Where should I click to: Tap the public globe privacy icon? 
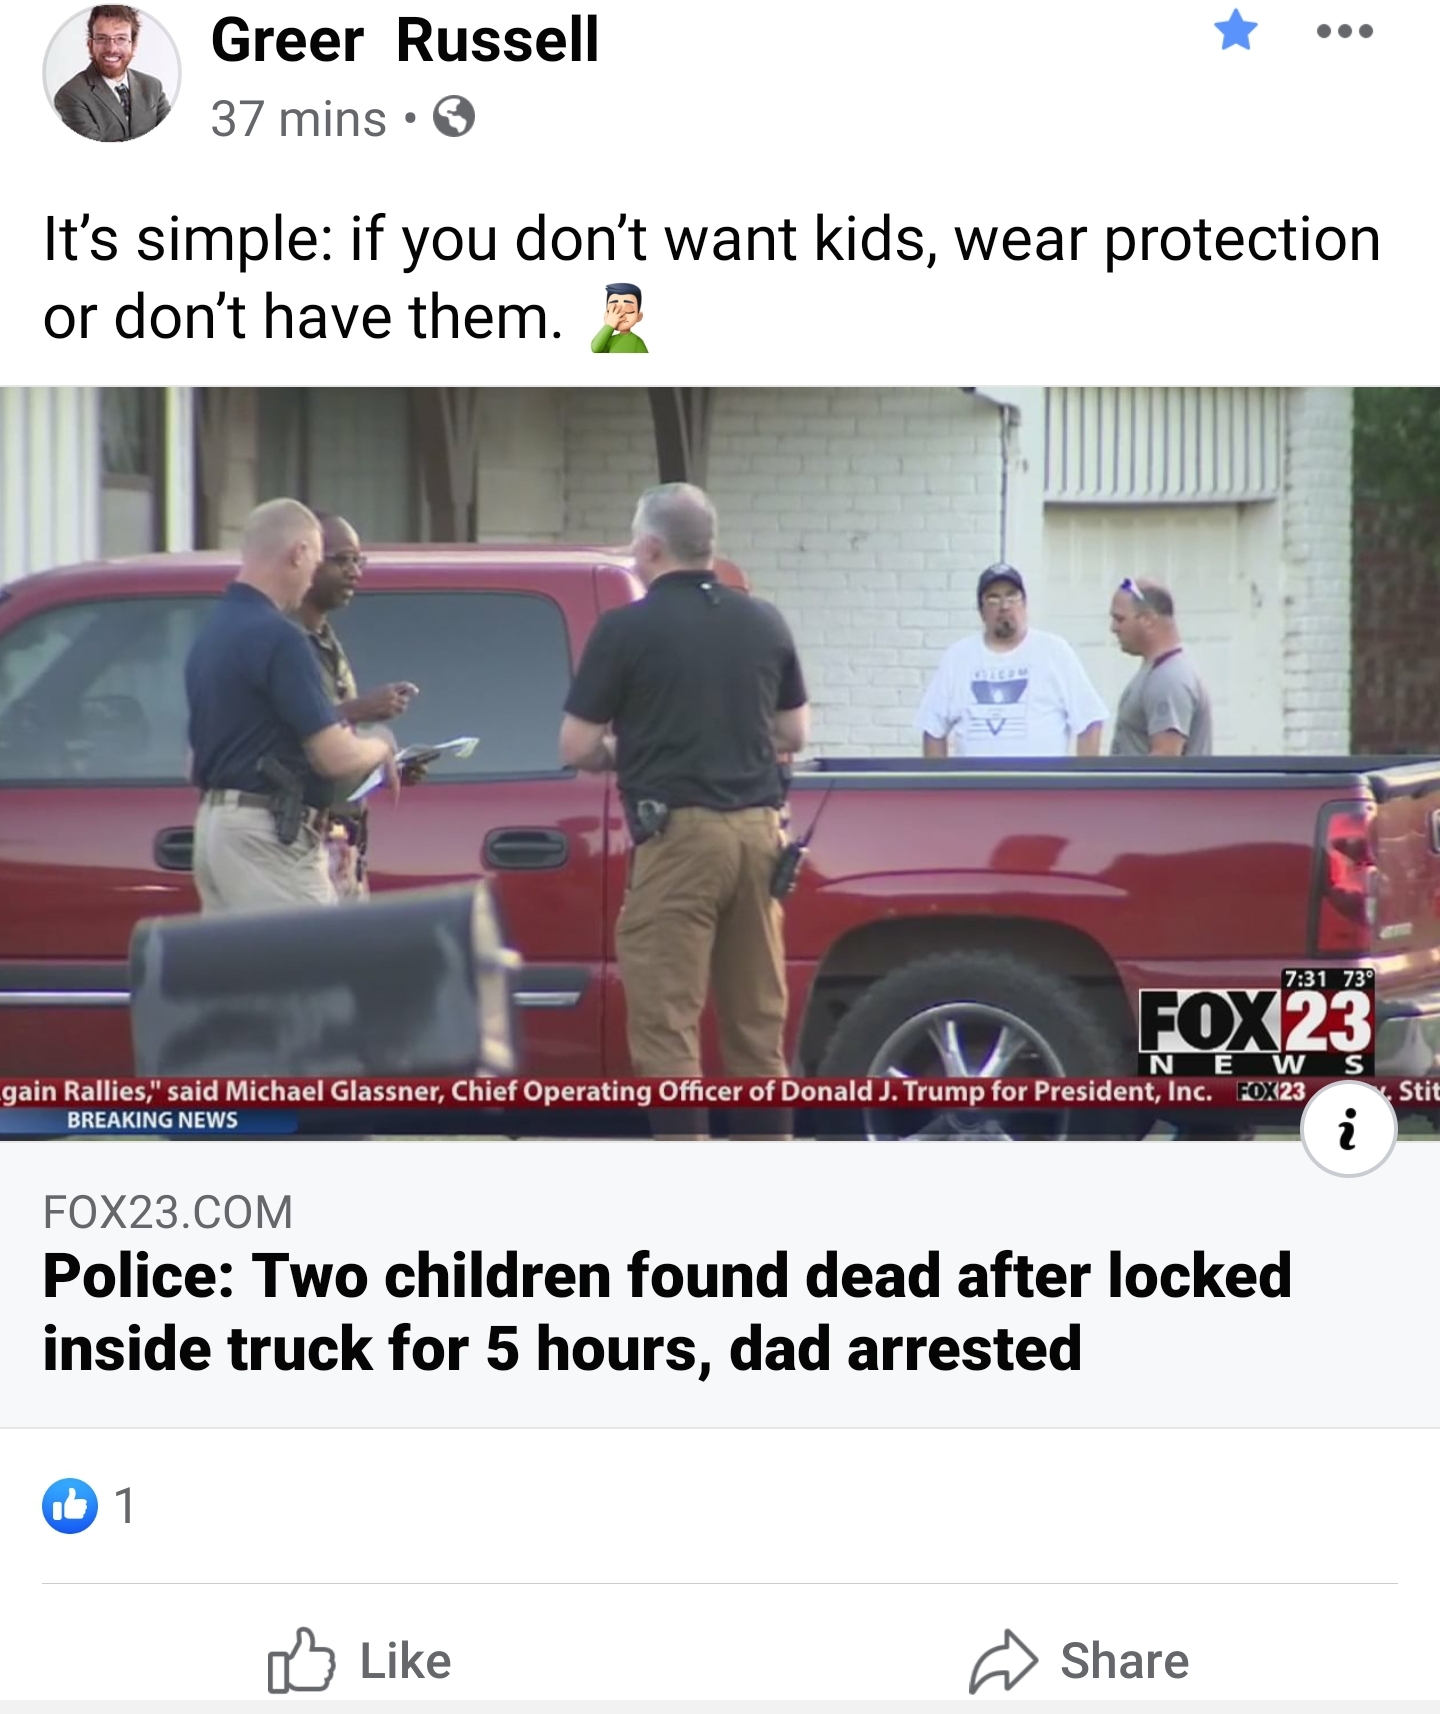click(x=454, y=118)
